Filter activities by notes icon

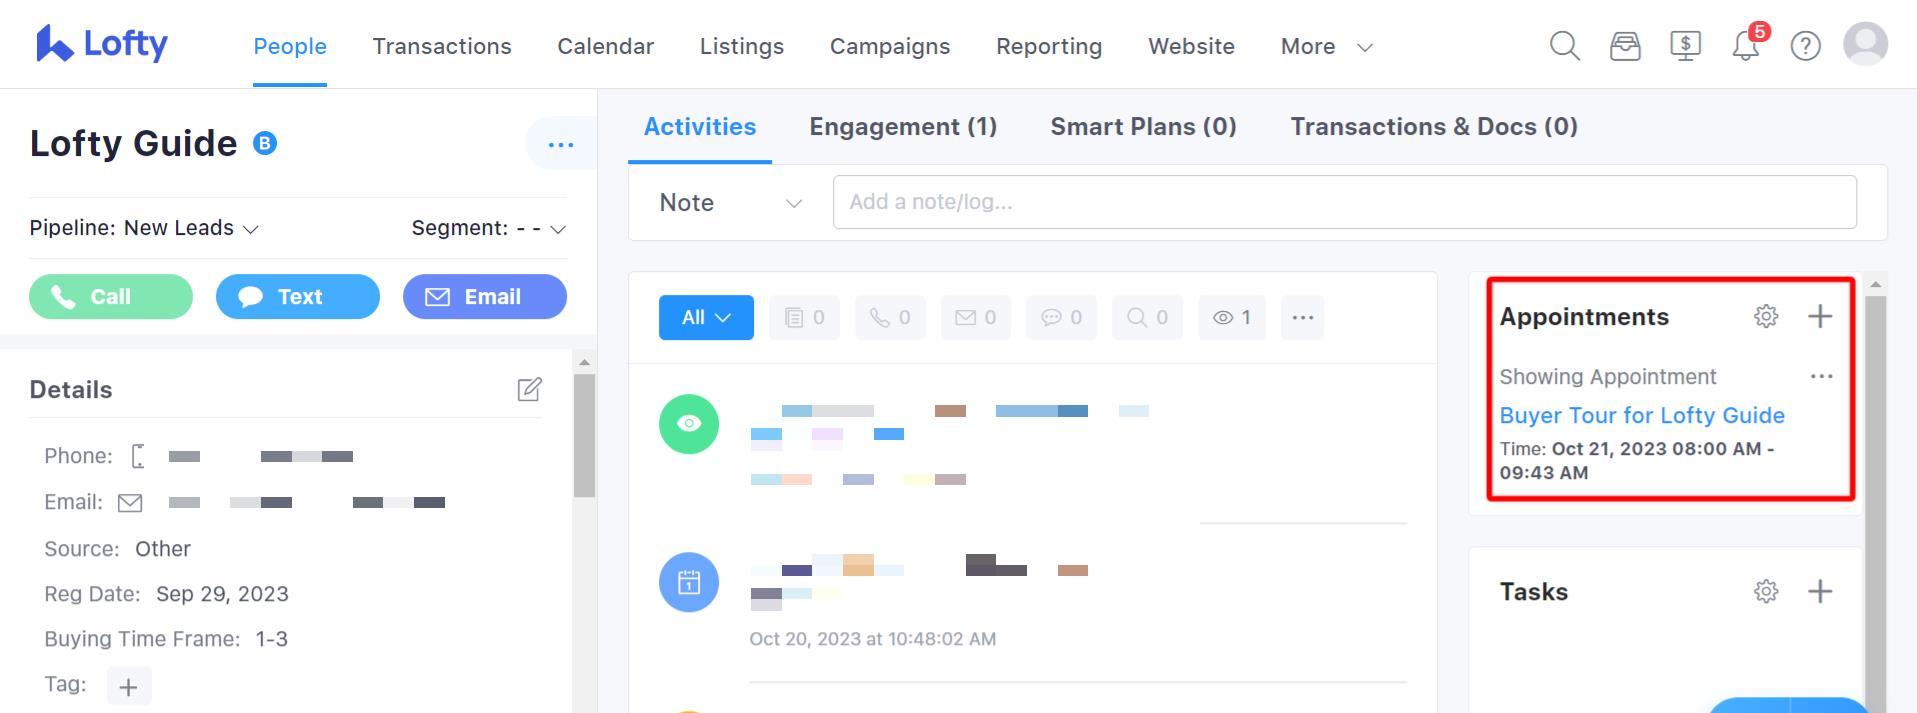(804, 317)
